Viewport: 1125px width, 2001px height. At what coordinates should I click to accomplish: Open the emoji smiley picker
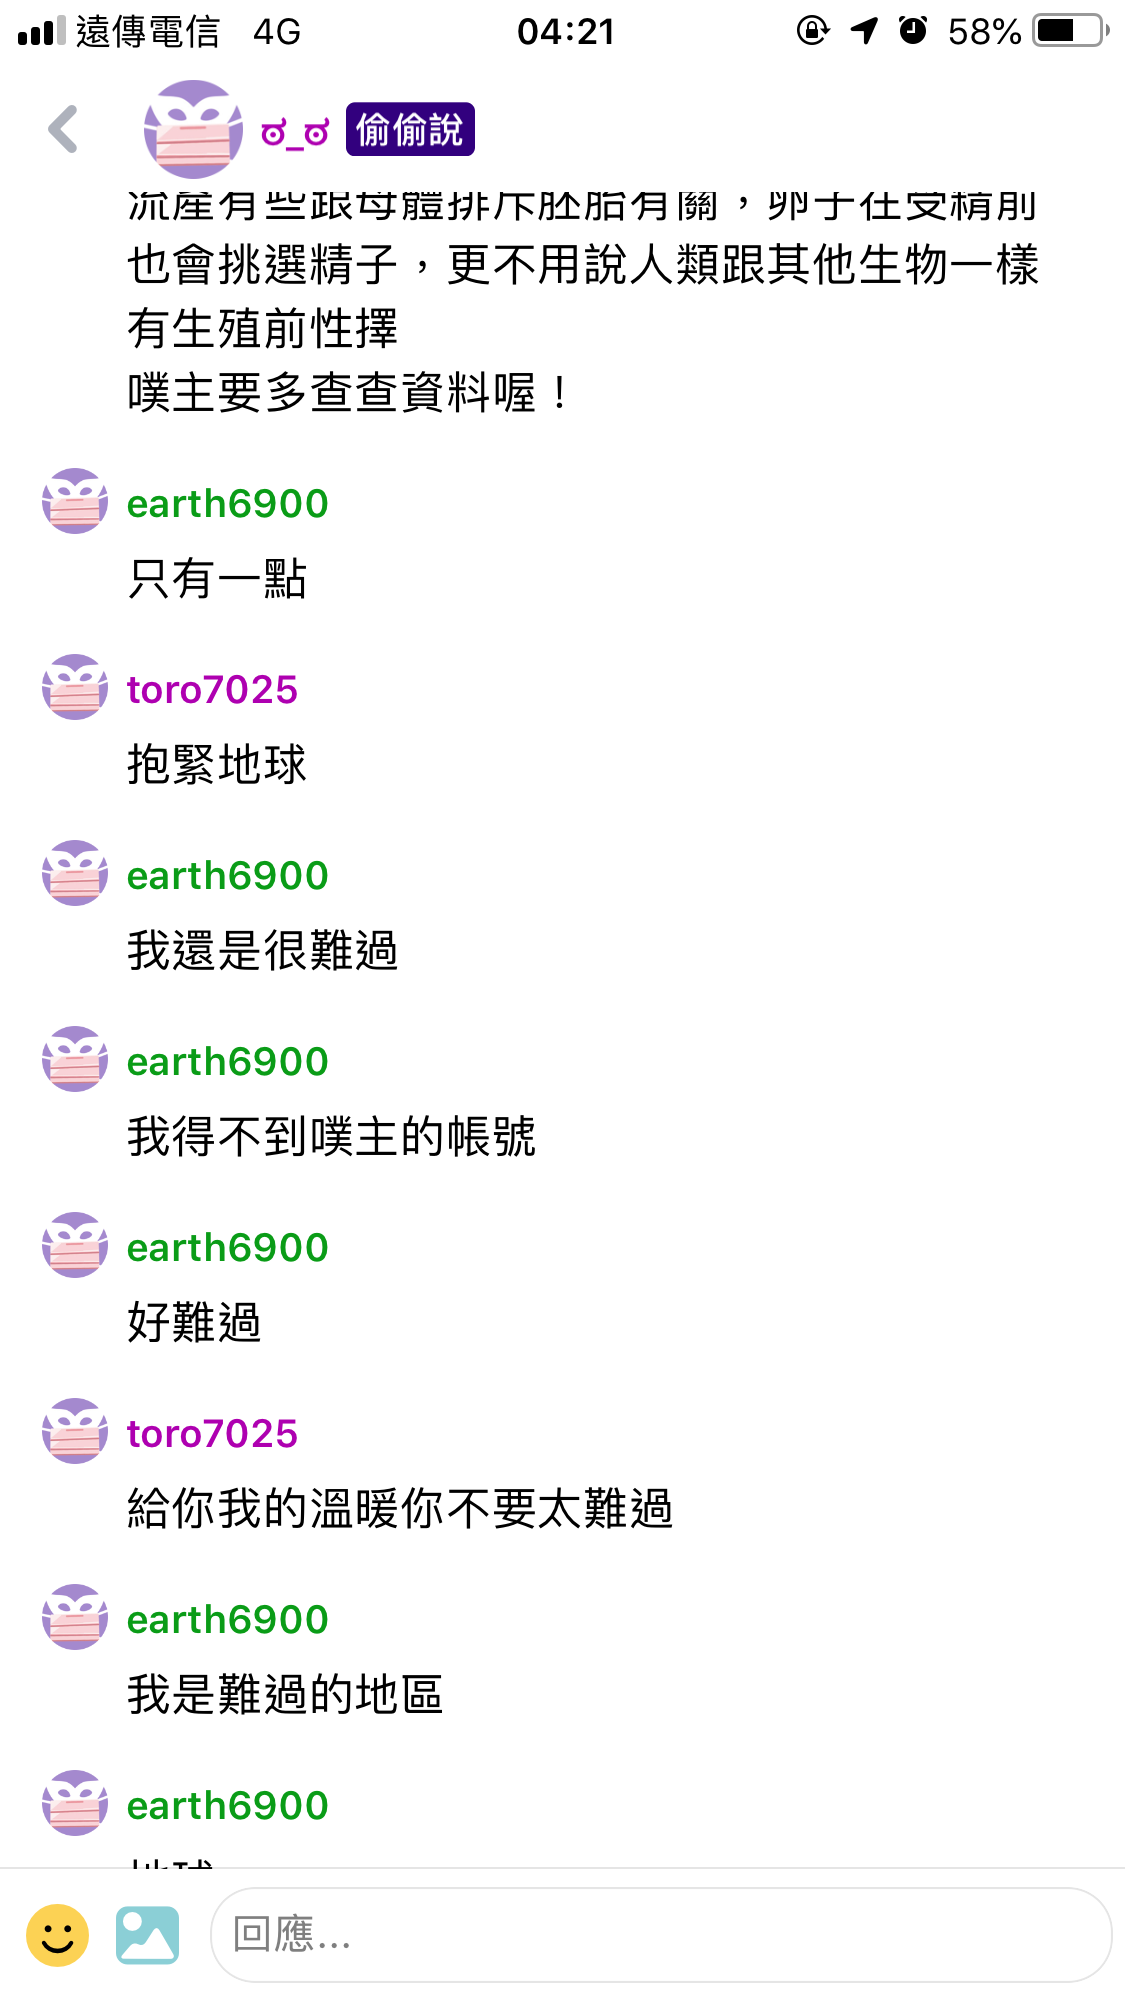pyautogui.click(x=57, y=1935)
